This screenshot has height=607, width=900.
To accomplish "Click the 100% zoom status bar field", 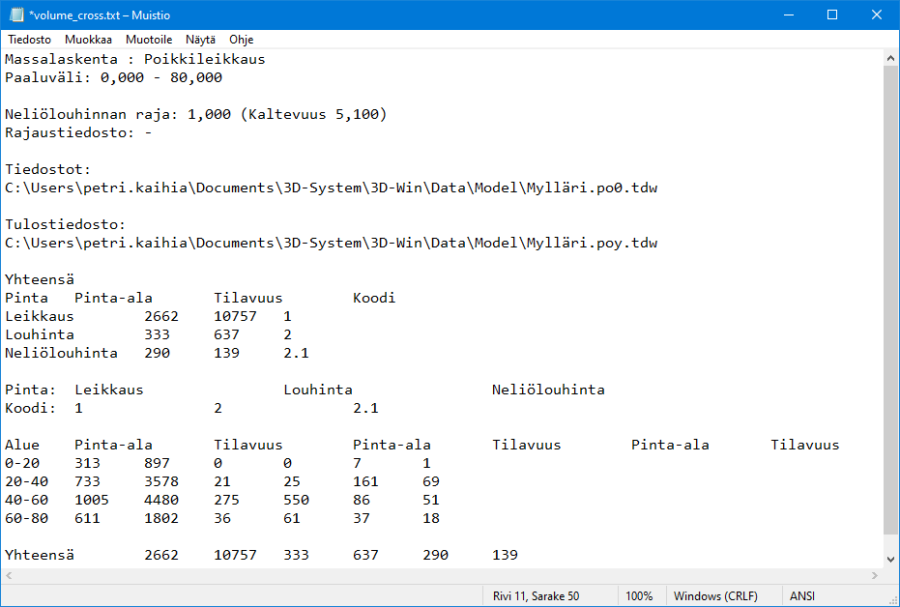I will 639,596.
